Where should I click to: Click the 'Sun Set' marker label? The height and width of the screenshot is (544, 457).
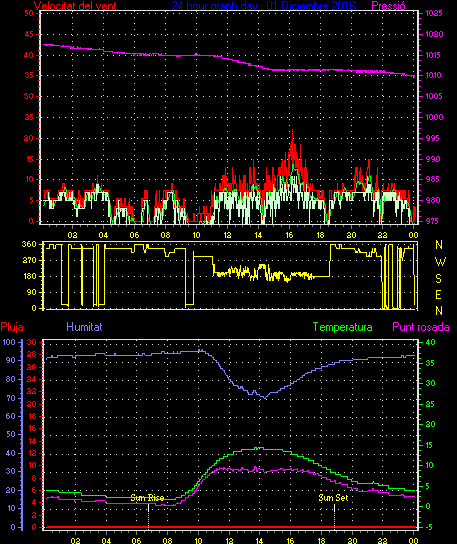point(333,498)
